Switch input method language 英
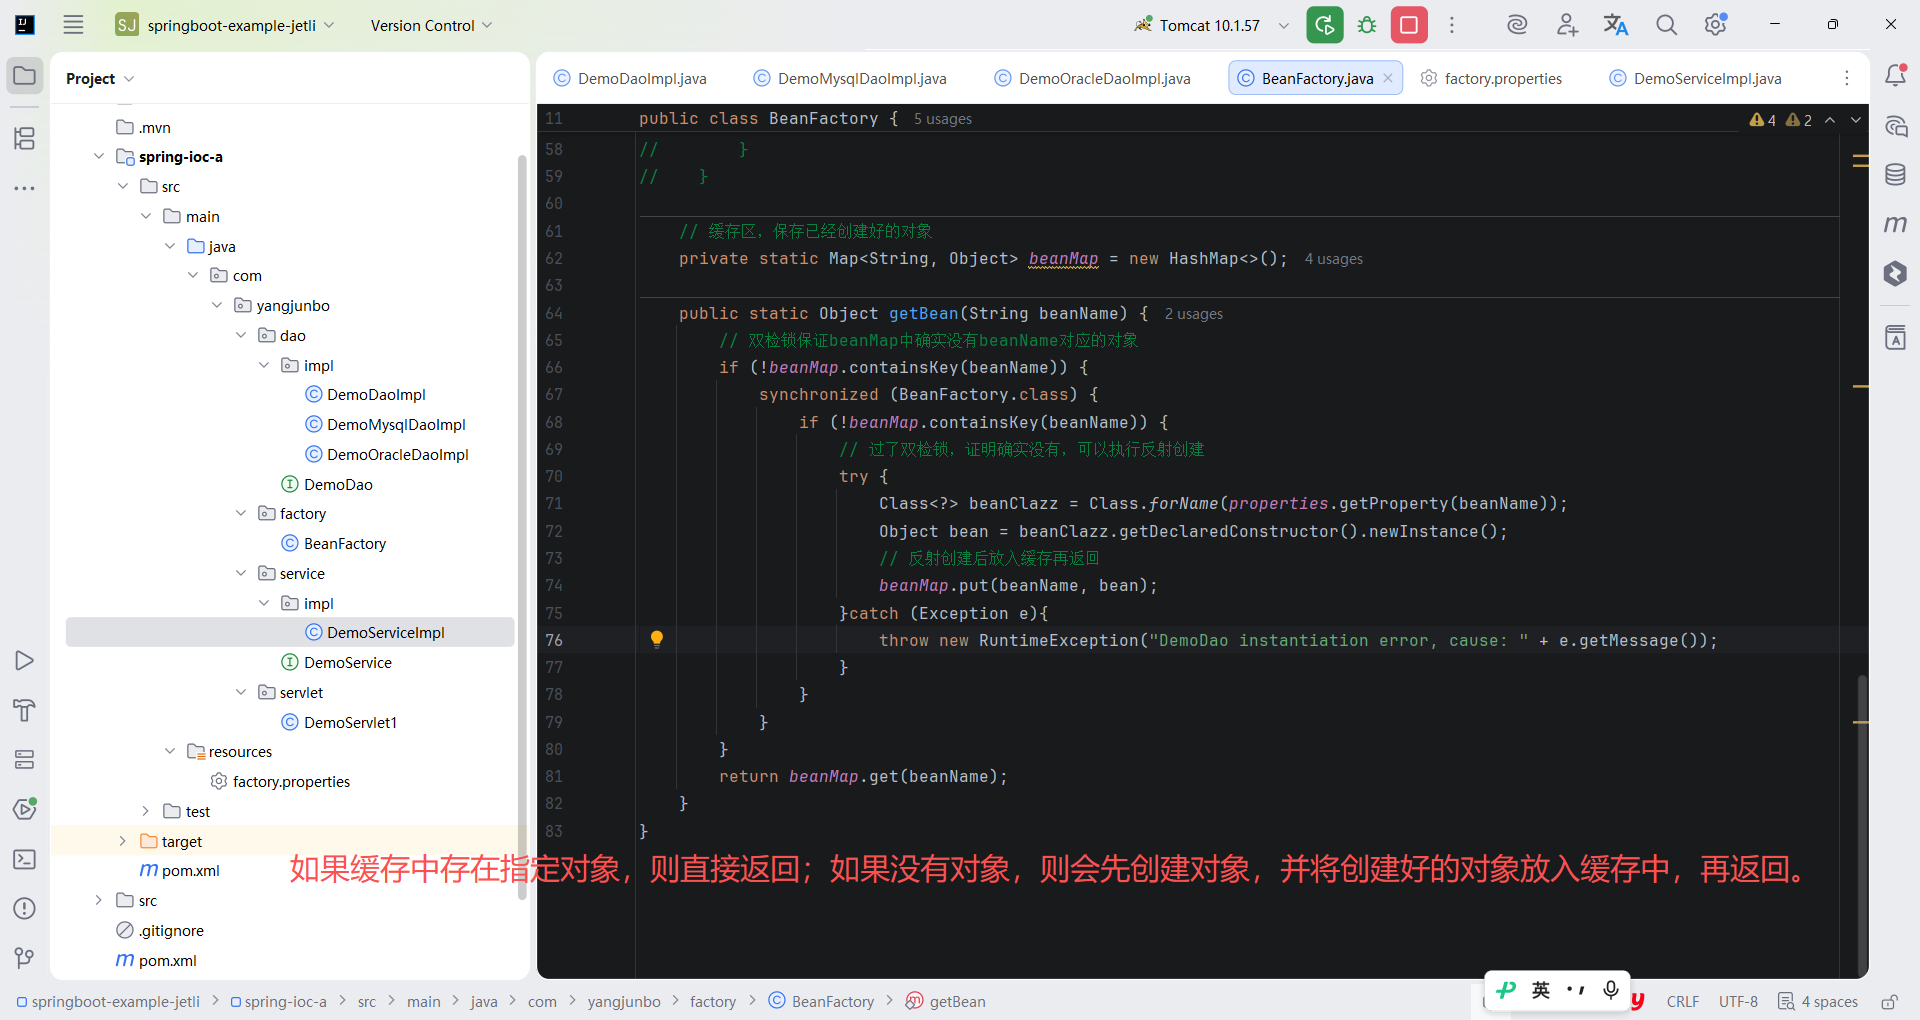1920x1020 pixels. [x=1541, y=990]
